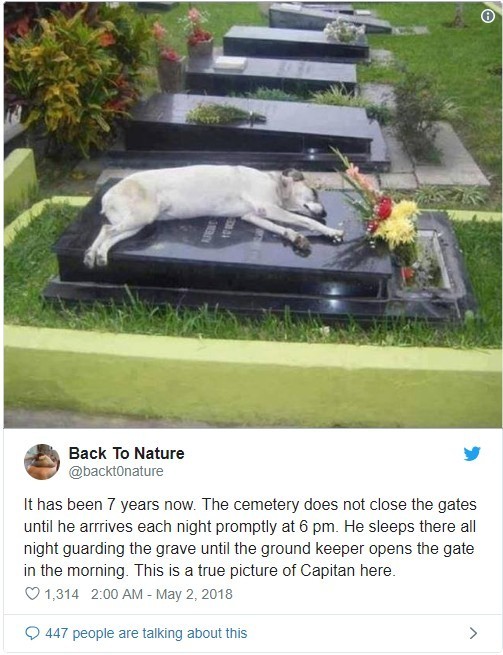Image resolution: width=503 pixels, height=655 pixels.
Task: Open the Twitter bird logo link
Action: [x=472, y=454]
